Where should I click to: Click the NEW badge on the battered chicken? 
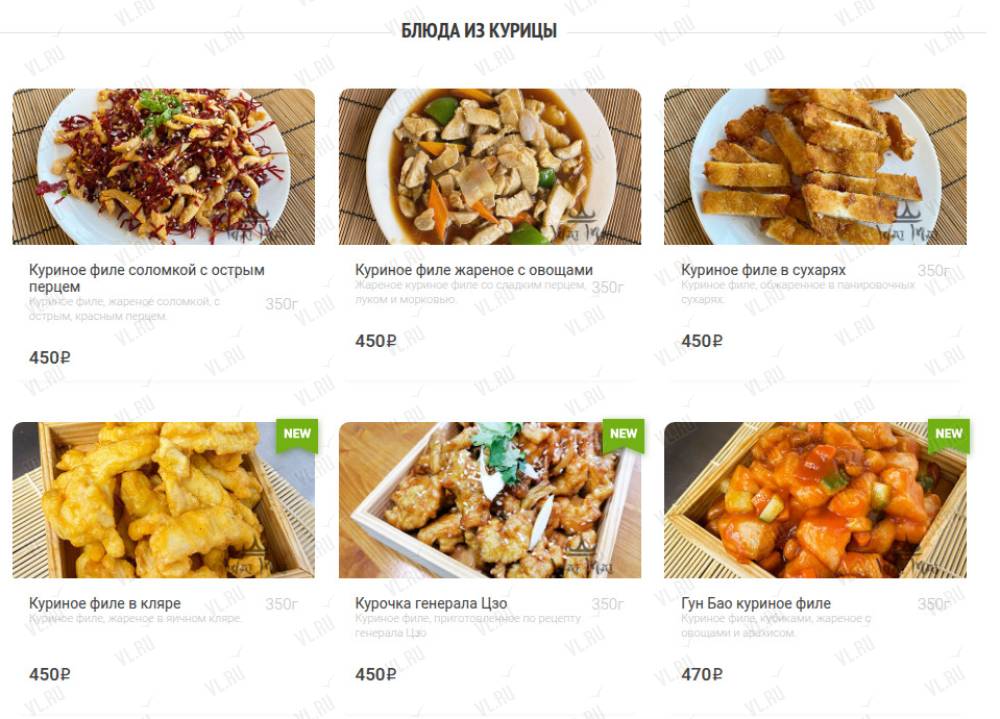(297, 434)
